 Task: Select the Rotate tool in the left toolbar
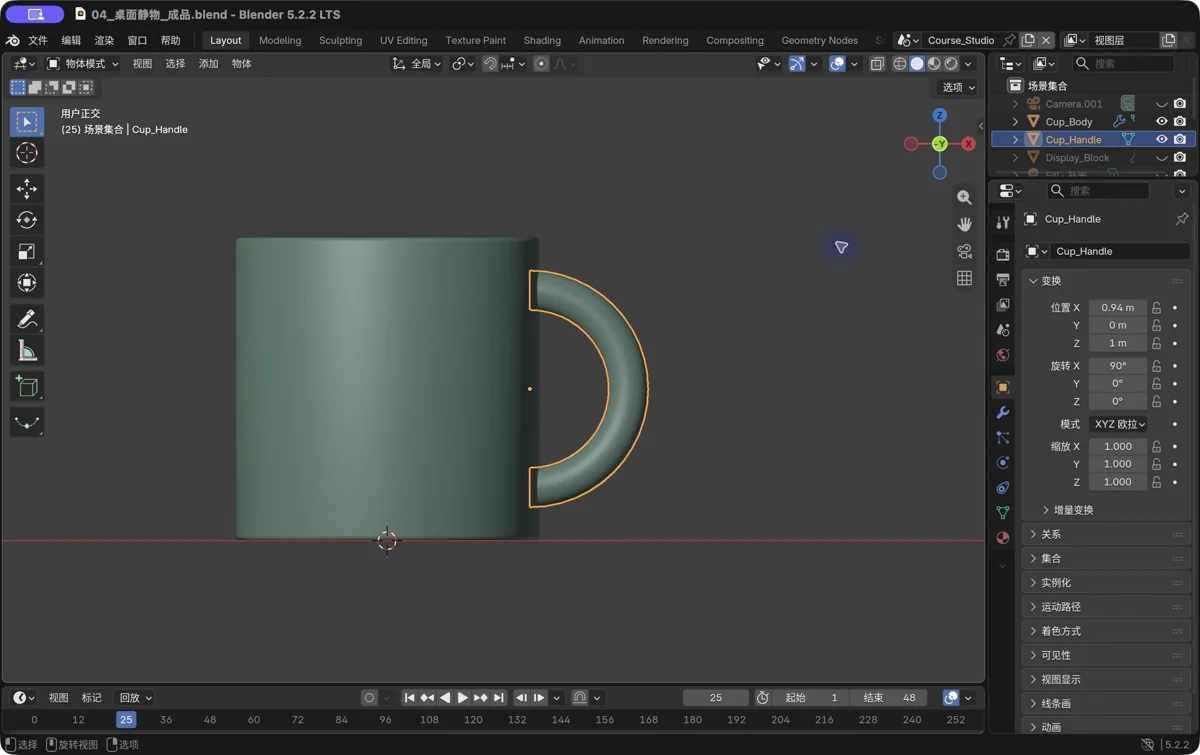[27, 220]
